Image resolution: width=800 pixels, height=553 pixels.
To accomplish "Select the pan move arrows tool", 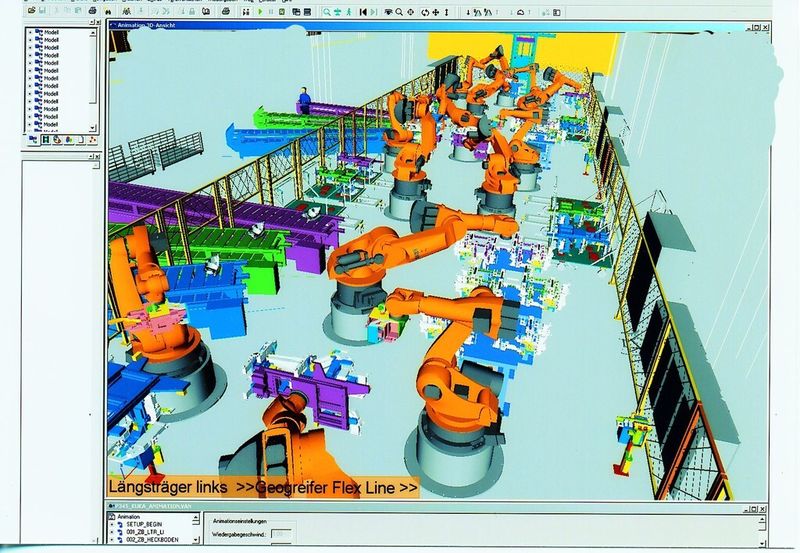I will (436, 12).
